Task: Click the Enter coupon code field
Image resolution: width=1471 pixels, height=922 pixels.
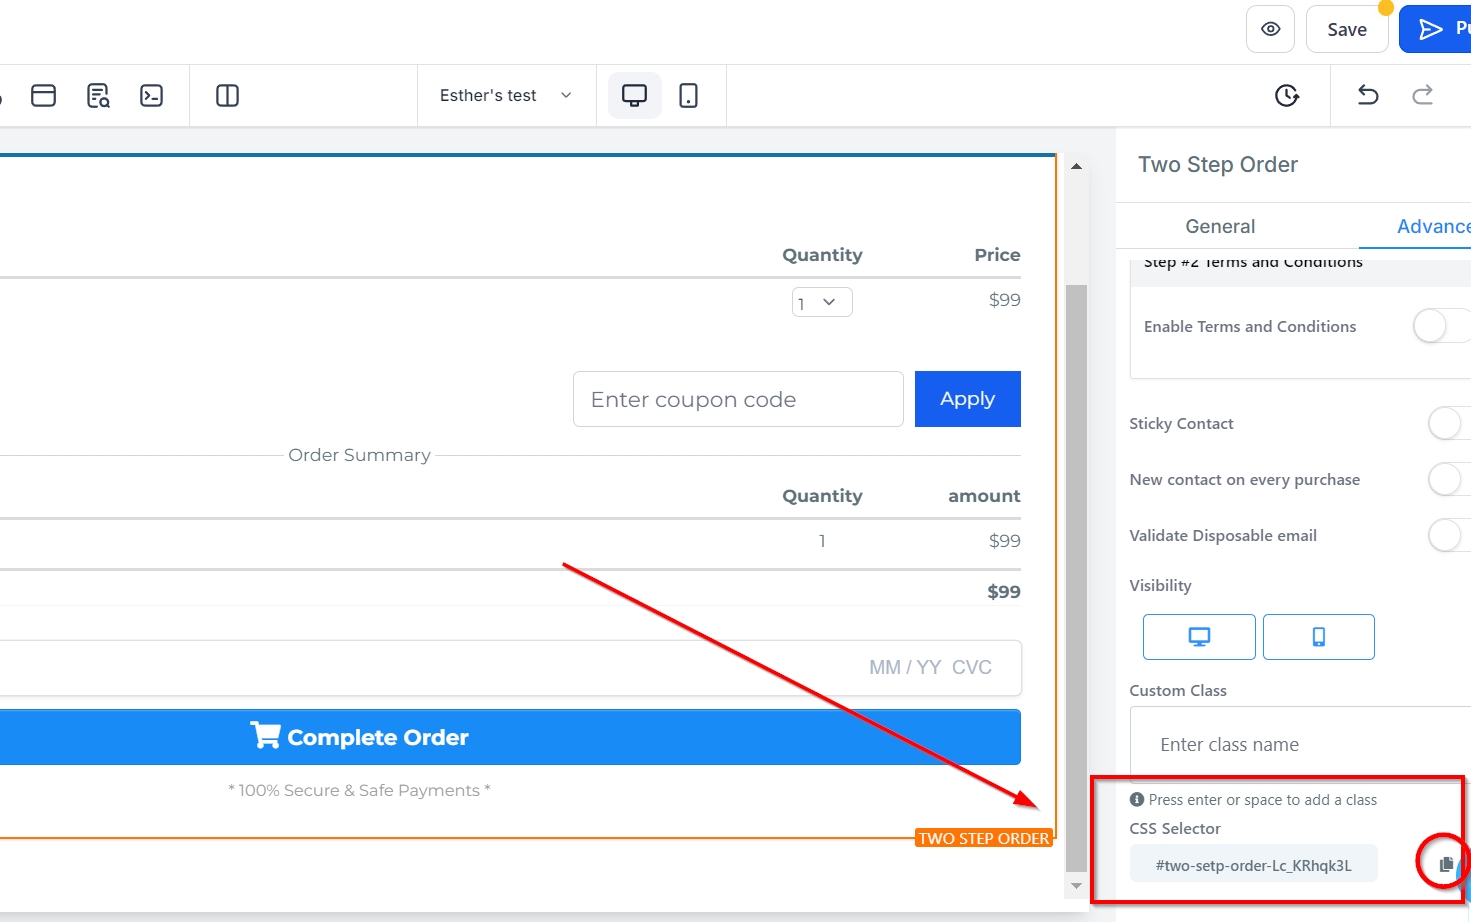Action: (738, 399)
